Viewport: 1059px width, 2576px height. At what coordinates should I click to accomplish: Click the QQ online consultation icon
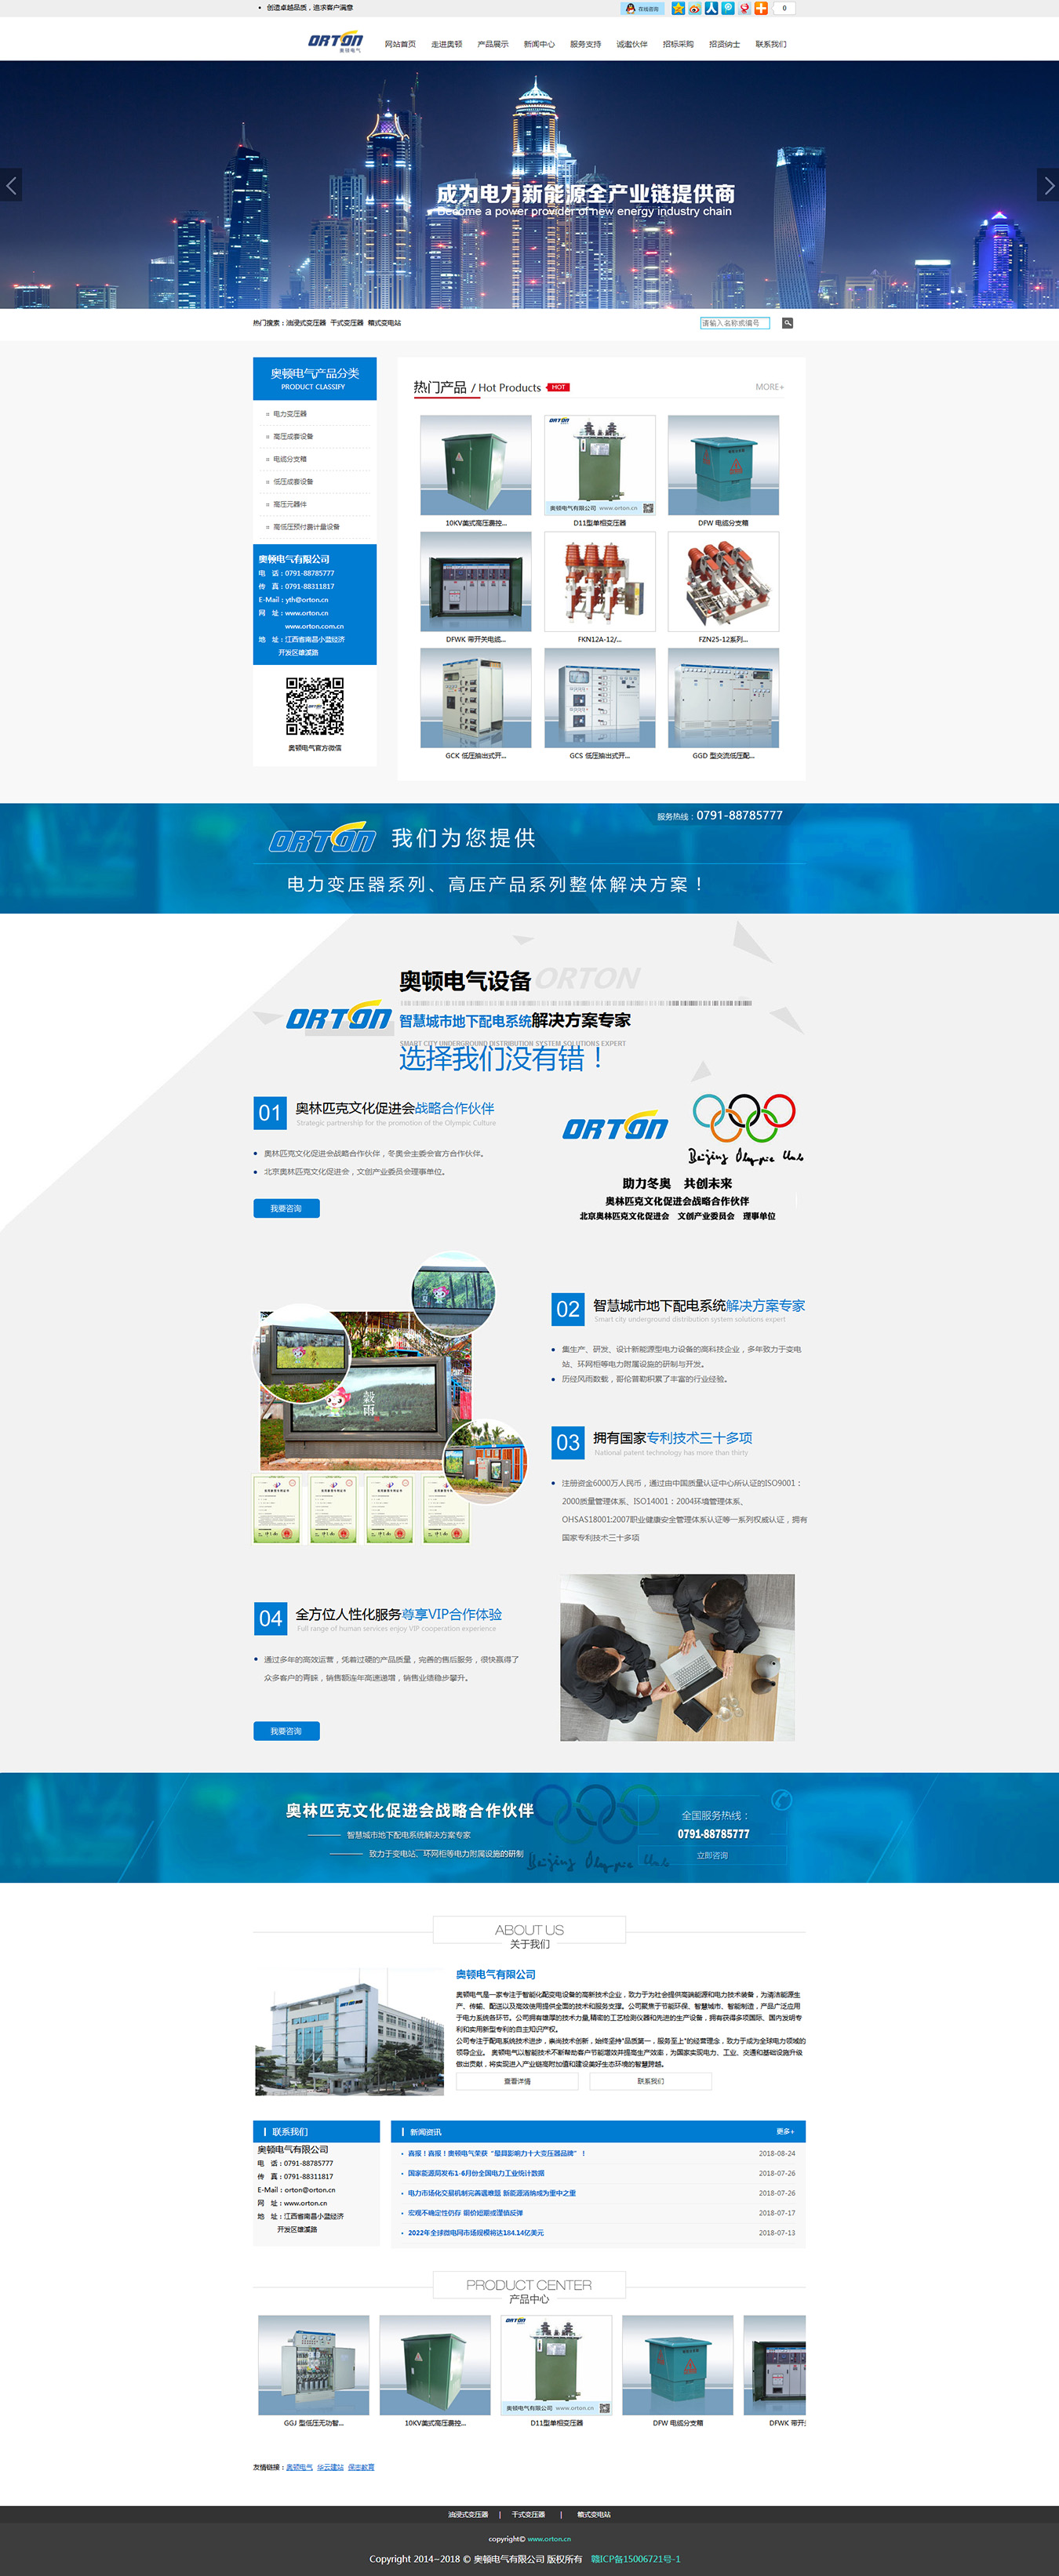(x=642, y=8)
